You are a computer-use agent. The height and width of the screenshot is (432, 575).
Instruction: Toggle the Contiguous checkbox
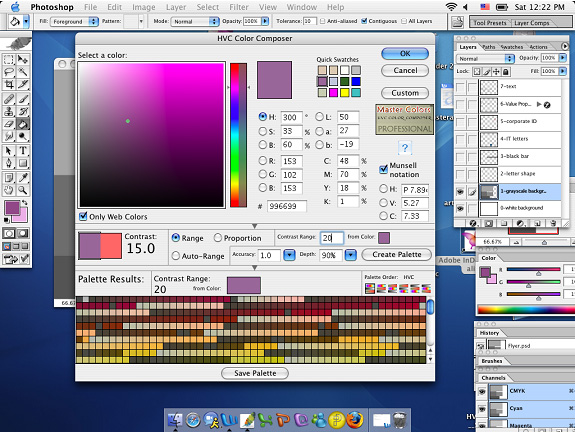(x=364, y=21)
